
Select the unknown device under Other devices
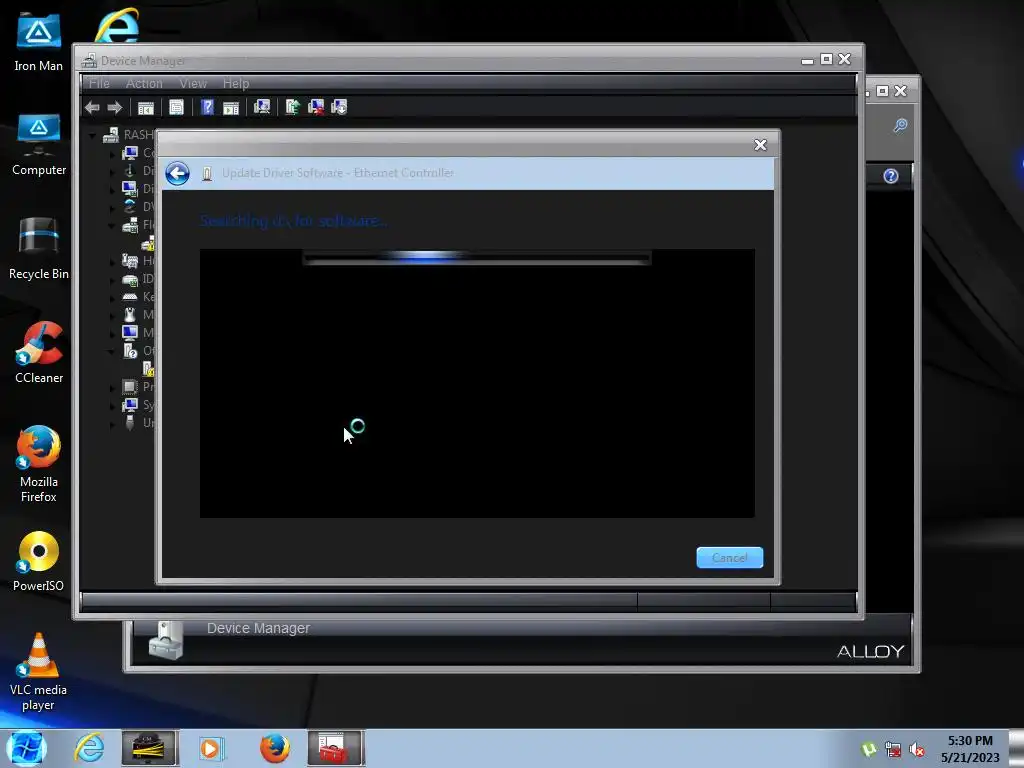click(148, 369)
